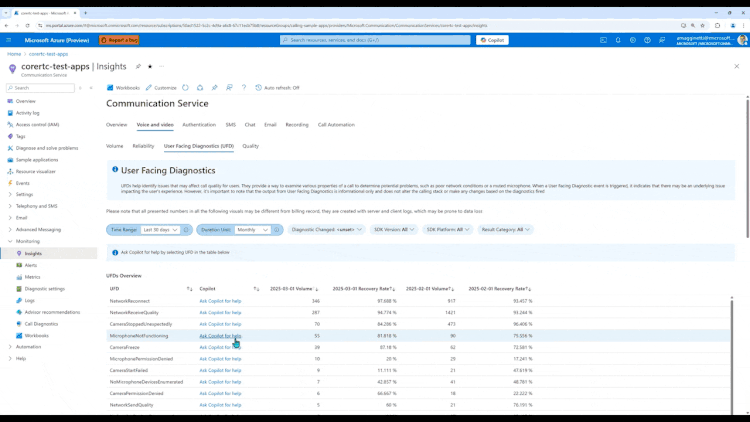Open portal settings gear in header
Screen dimensions: 750x422
pyautogui.click(x=633, y=40)
